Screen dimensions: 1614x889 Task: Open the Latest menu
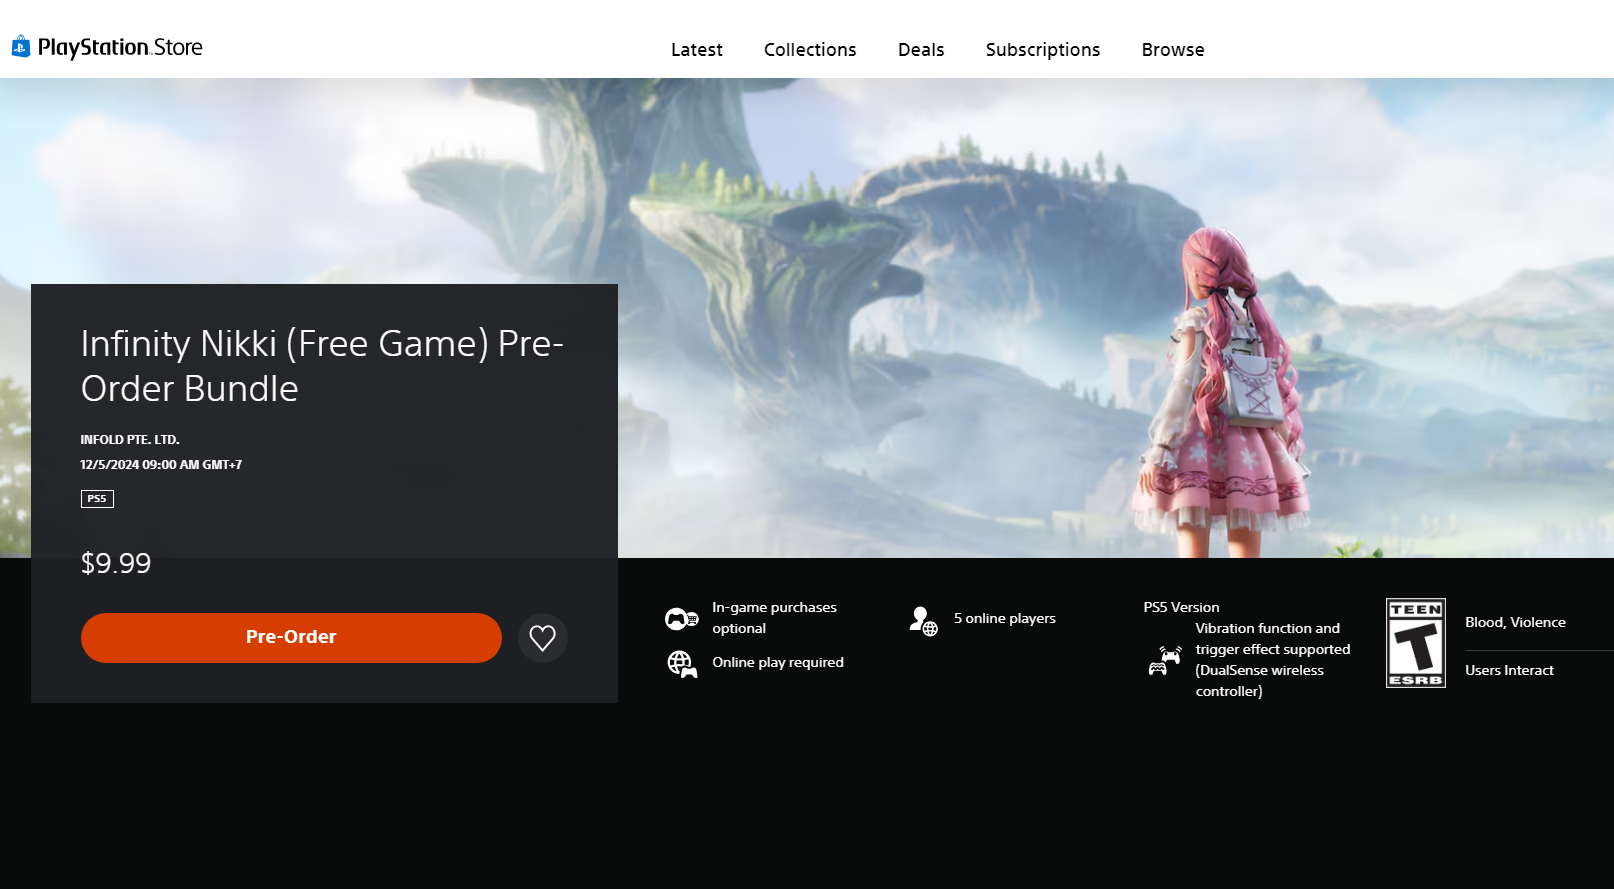tap(697, 50)
